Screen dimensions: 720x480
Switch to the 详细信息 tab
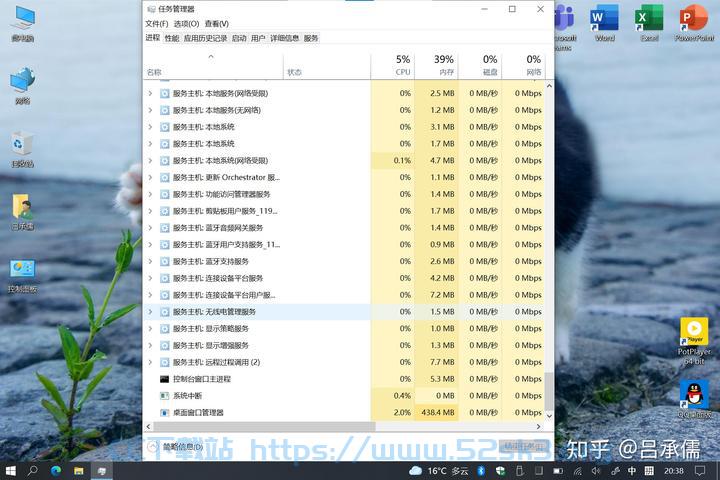[284, 38]
